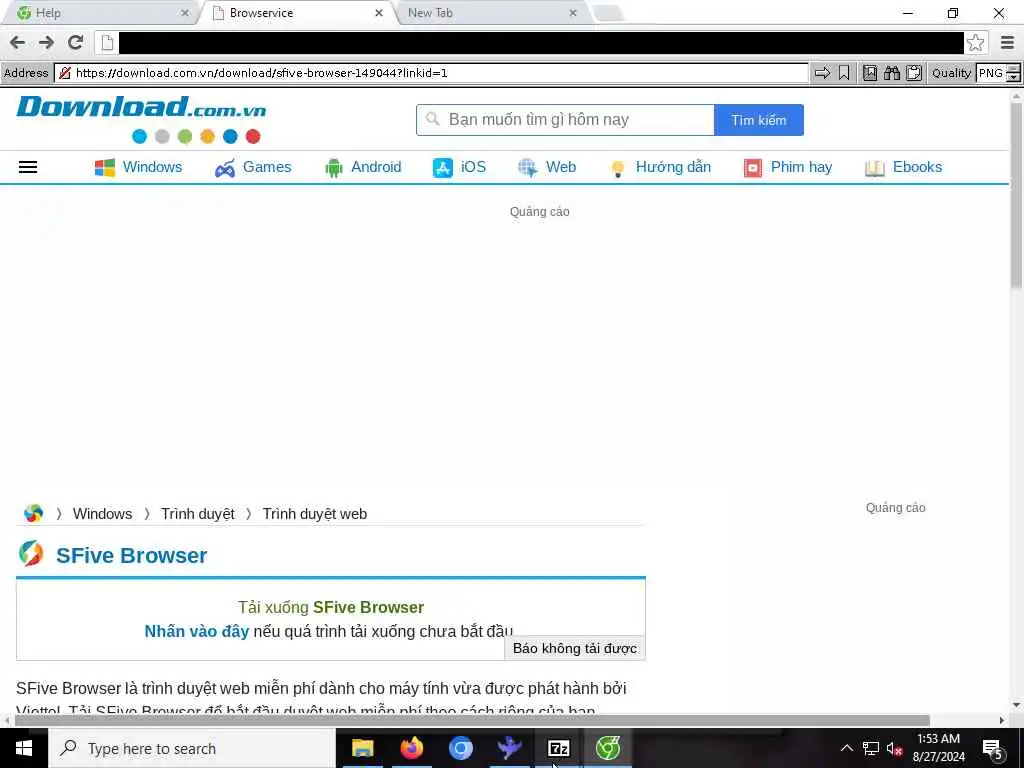Click Trình duyệt web breadcrumb link
Viewport: 1024px width, 768px height.
(315, 514)
